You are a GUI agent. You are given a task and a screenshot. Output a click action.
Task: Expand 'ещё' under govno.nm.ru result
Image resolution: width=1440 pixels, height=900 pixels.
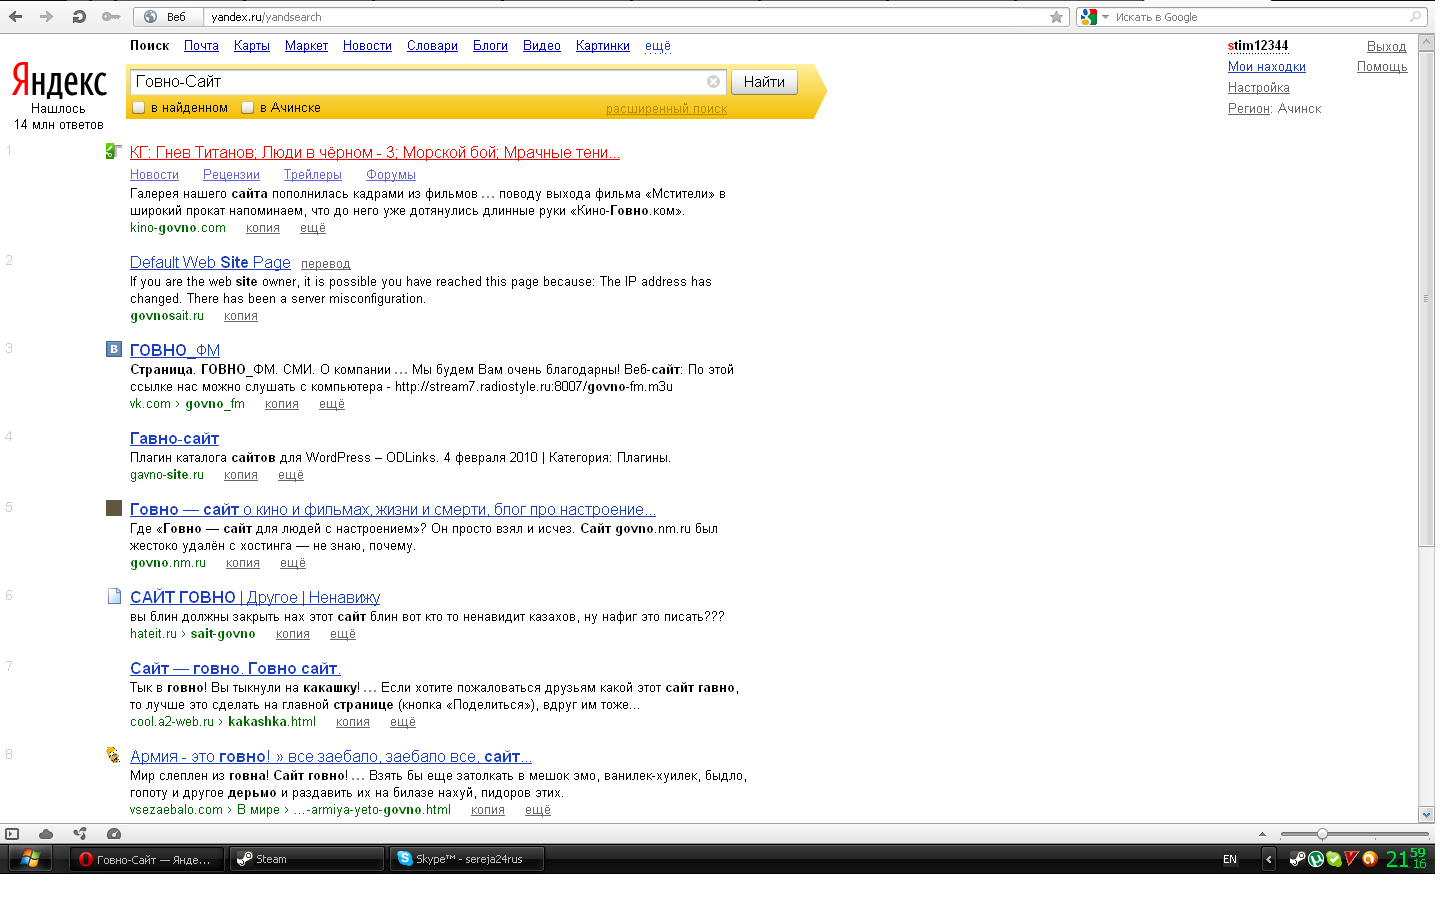click(293, 563)
